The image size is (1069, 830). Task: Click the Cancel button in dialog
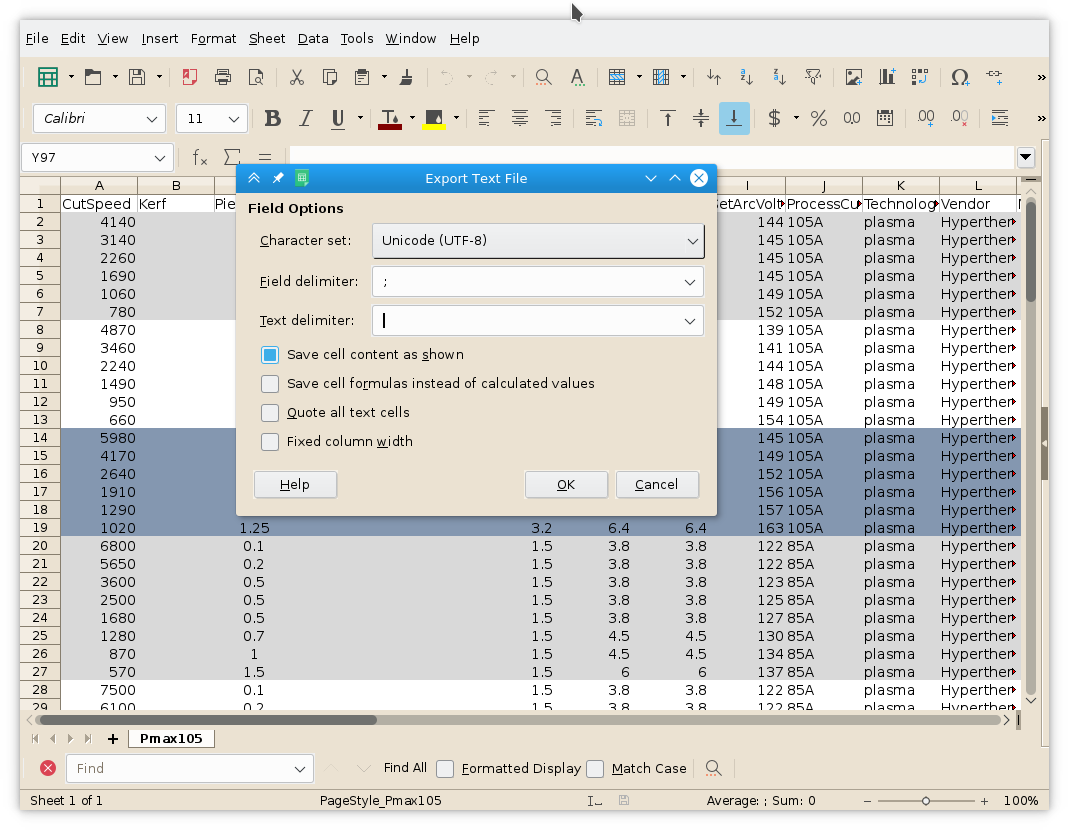coord(657,485)
